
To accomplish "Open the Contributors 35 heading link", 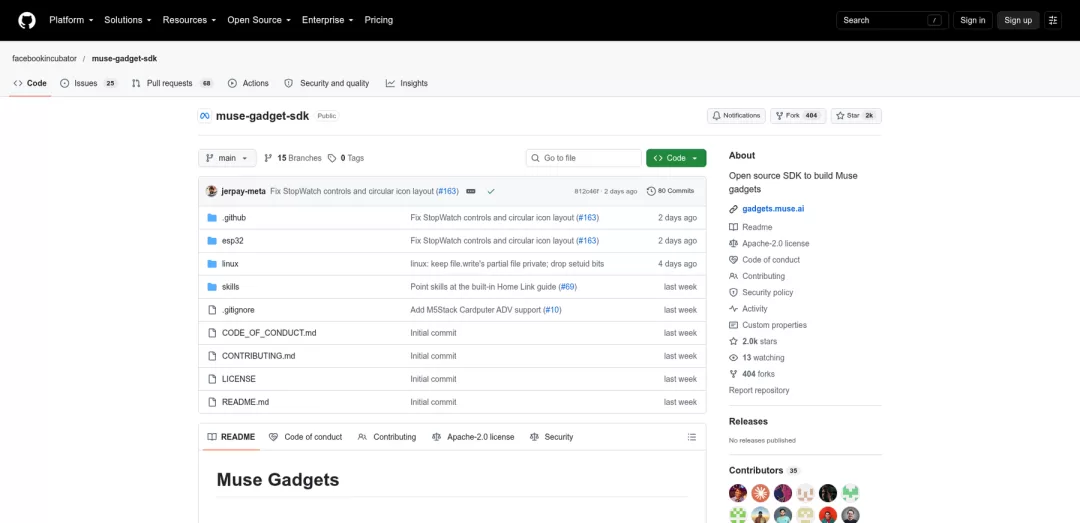I will click(764, 471).
